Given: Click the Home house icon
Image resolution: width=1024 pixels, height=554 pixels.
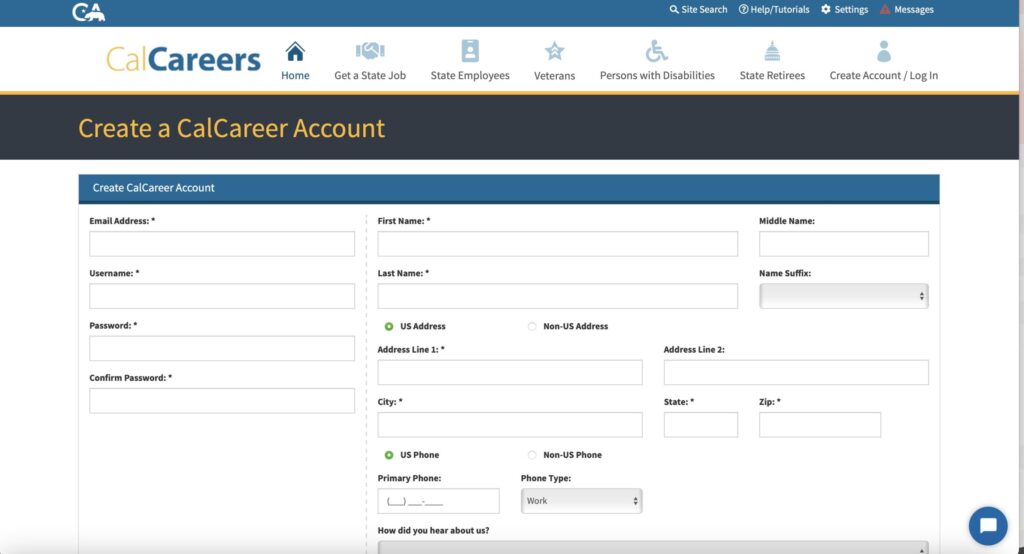Looking at the screenshot, I should (x=295, y=51).
